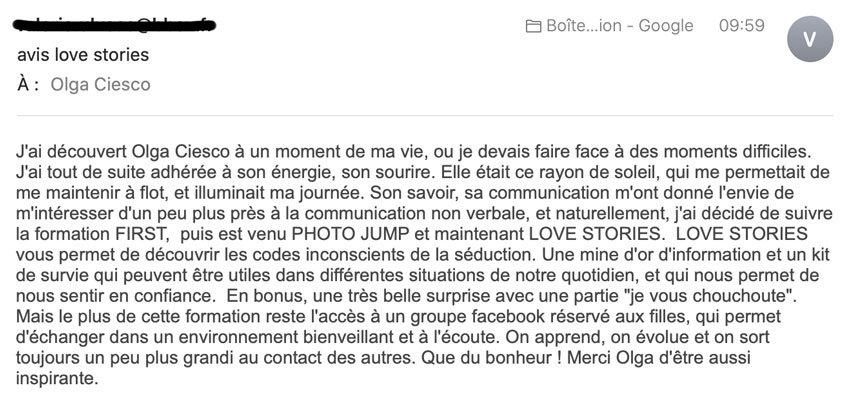The image size is (850, 420).
Task: Select the blacked-out sender email address
Action: tap(114, 25)
